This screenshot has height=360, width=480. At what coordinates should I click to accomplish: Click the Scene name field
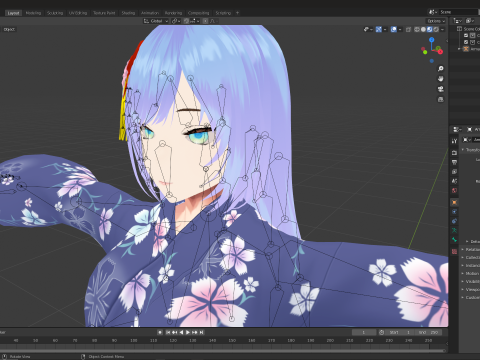click(x=458, y=12)
